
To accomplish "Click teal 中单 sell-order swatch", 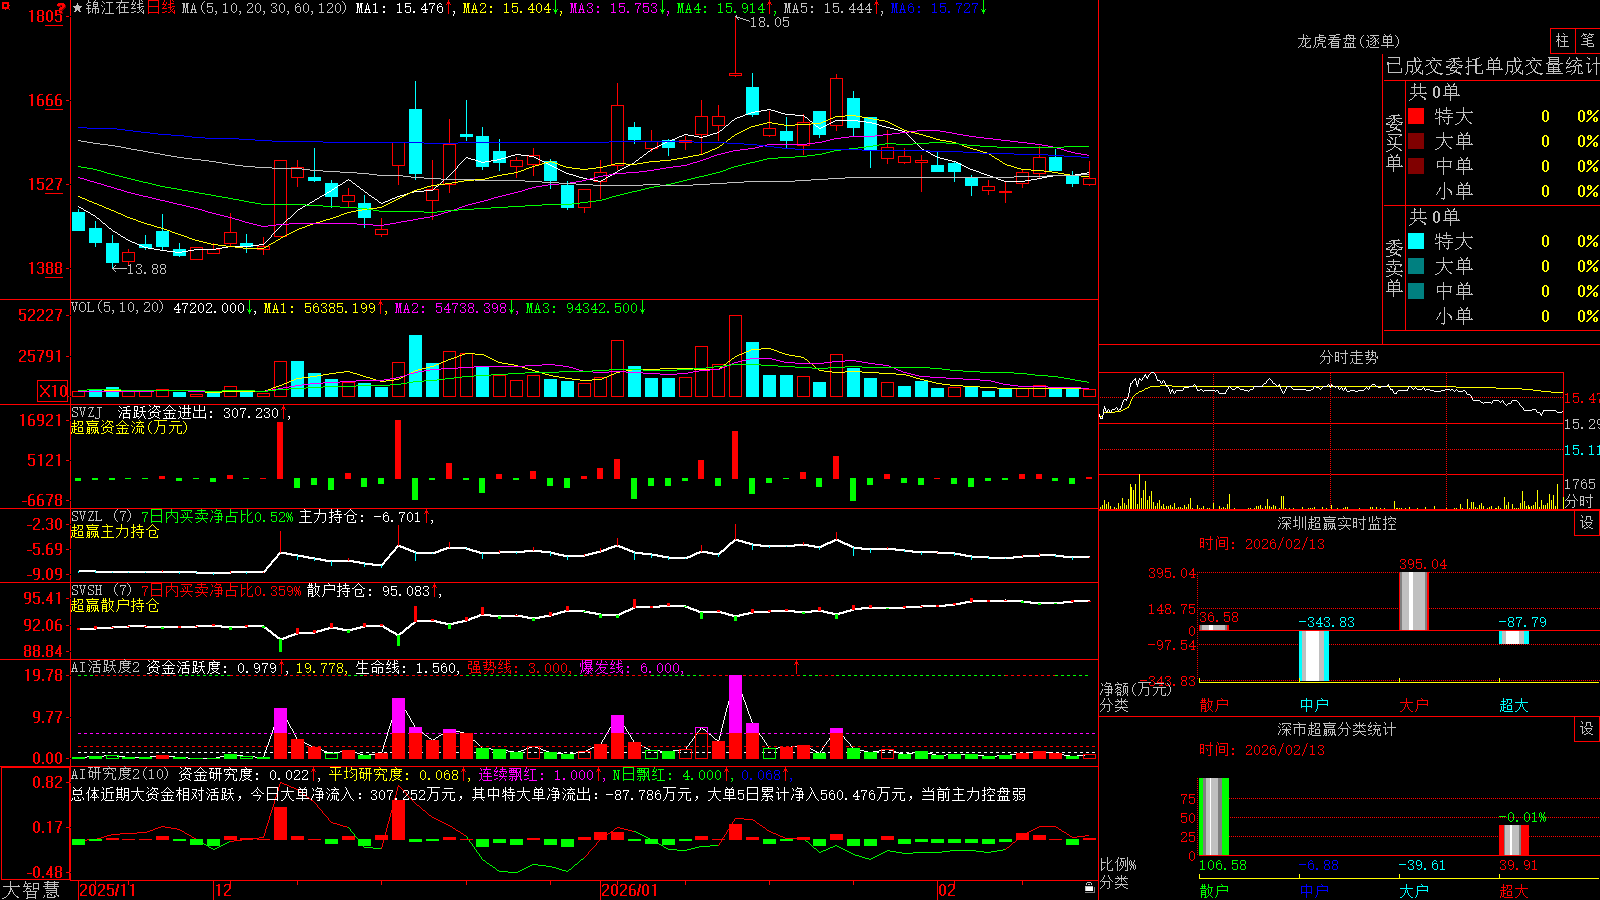I will (1416, 291).
